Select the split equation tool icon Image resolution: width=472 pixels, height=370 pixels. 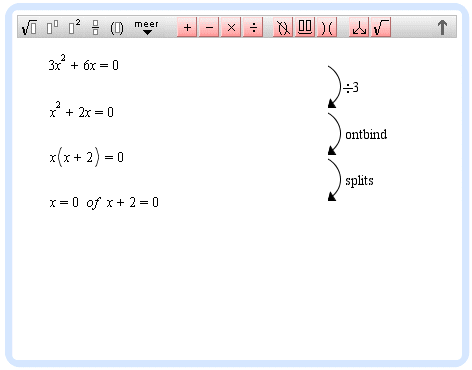[x=359, y=27]
